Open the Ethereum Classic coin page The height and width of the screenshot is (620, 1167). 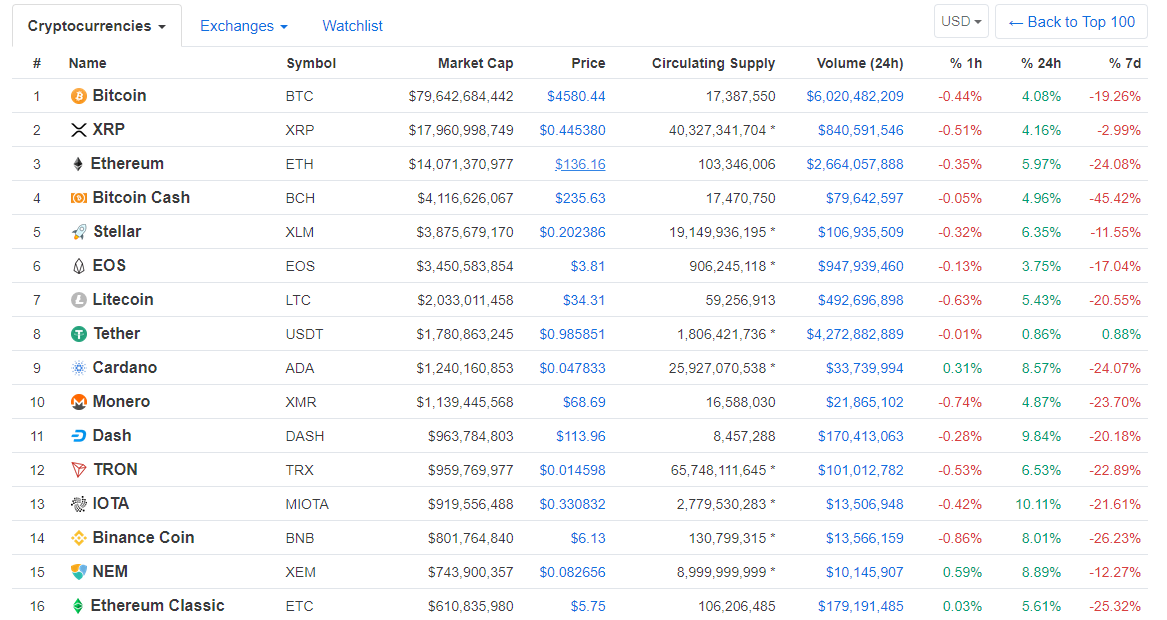[x=157, y=606]
